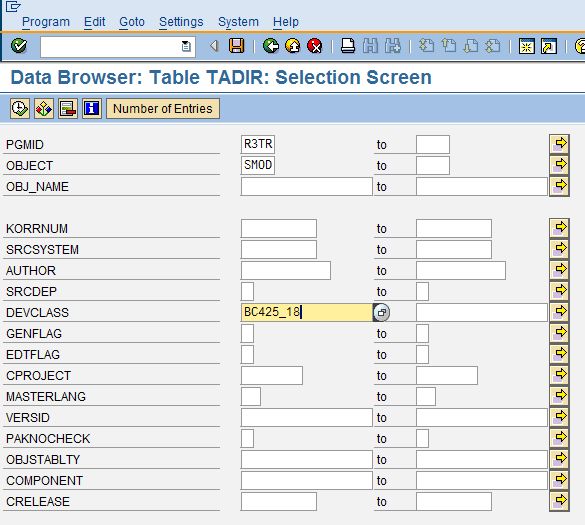Click the Number of Entries button
The height and width of the screenshot is (525, 585).
click(x=163, y=109)
